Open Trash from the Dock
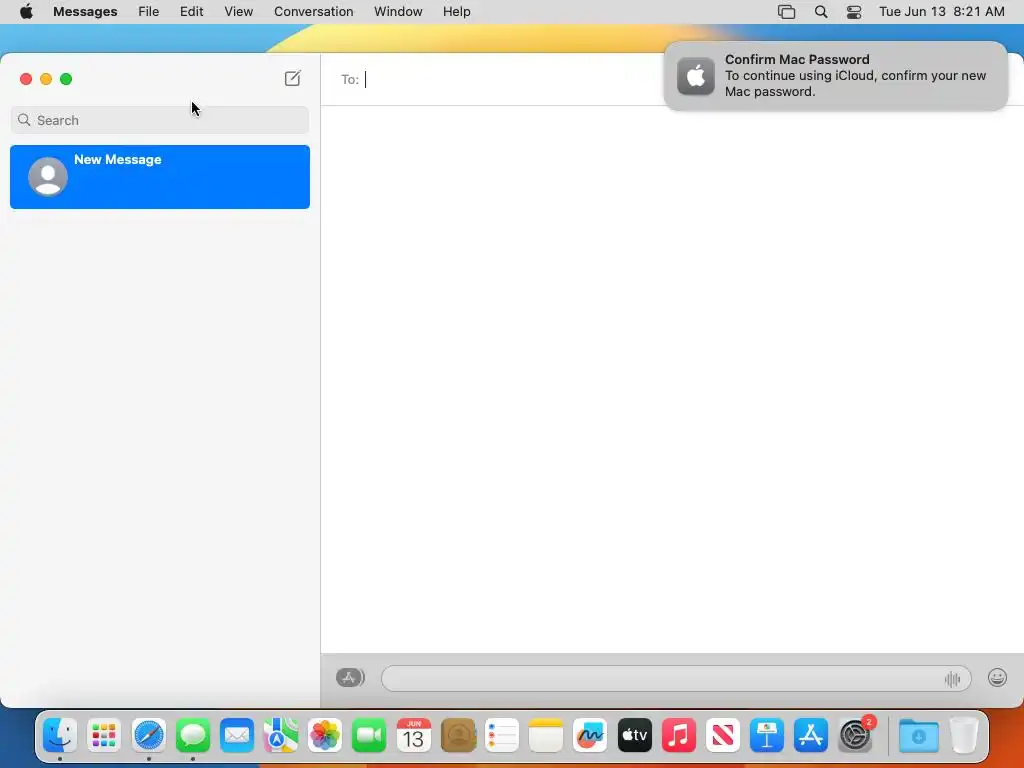 click(963, 735)
